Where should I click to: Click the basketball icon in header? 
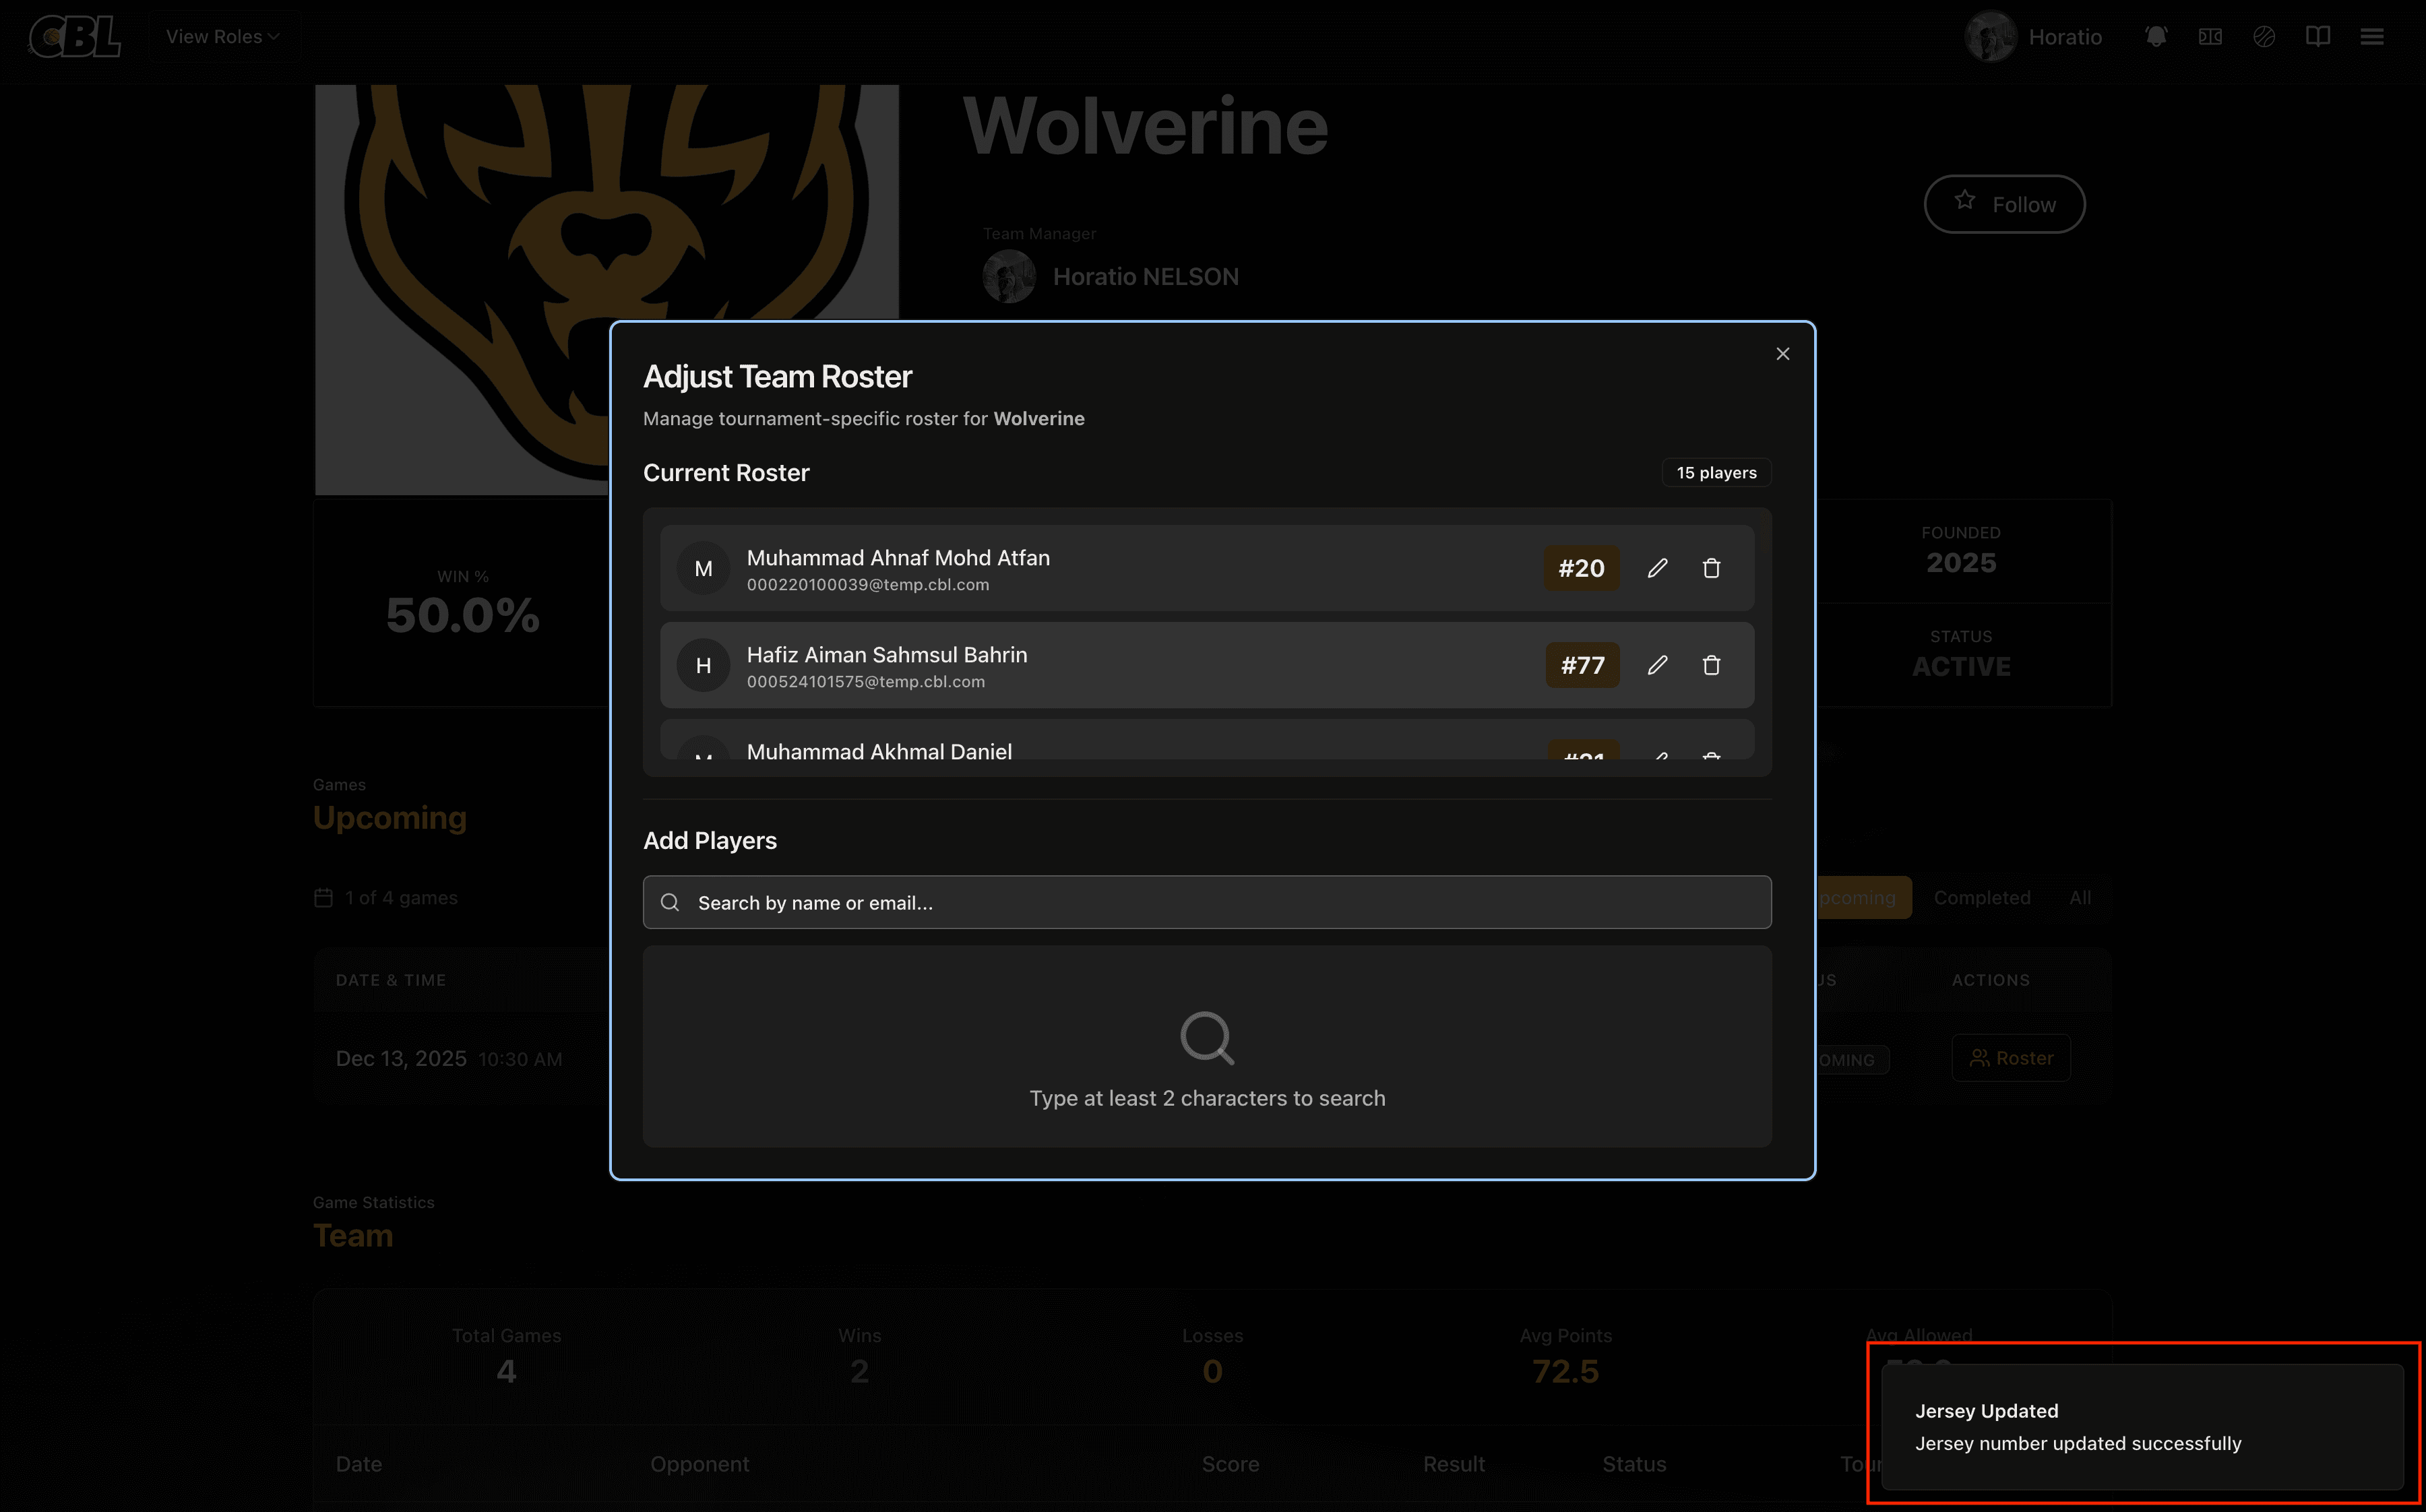pos(2264,37)
